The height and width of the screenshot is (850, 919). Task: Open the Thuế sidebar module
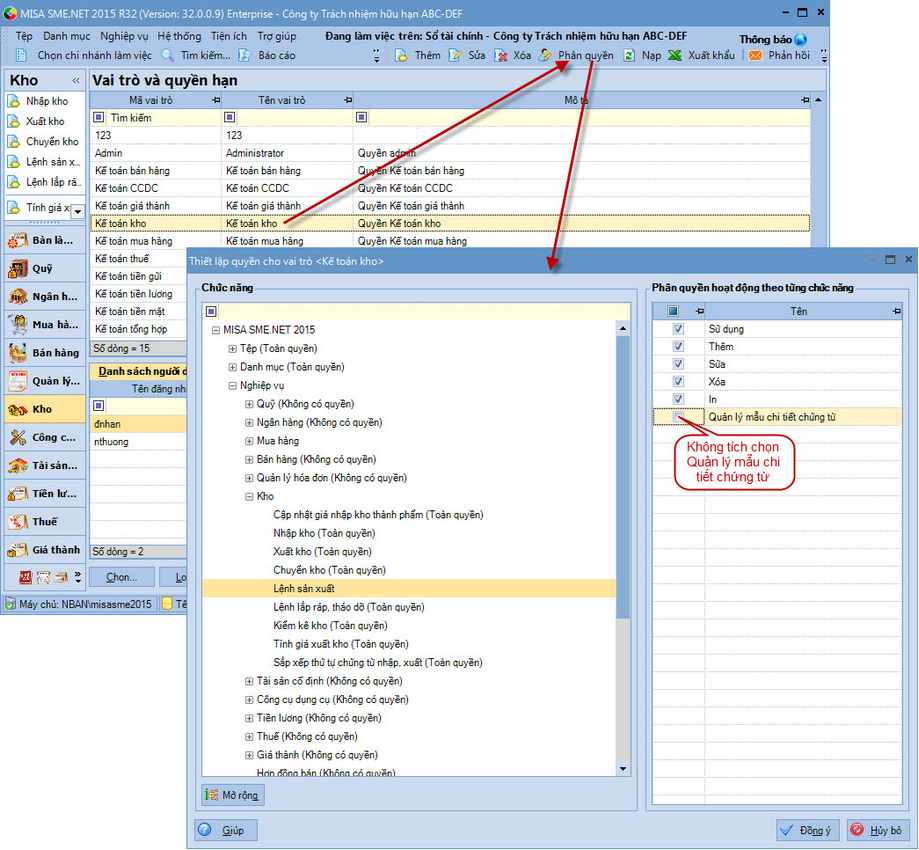point(45,522)
